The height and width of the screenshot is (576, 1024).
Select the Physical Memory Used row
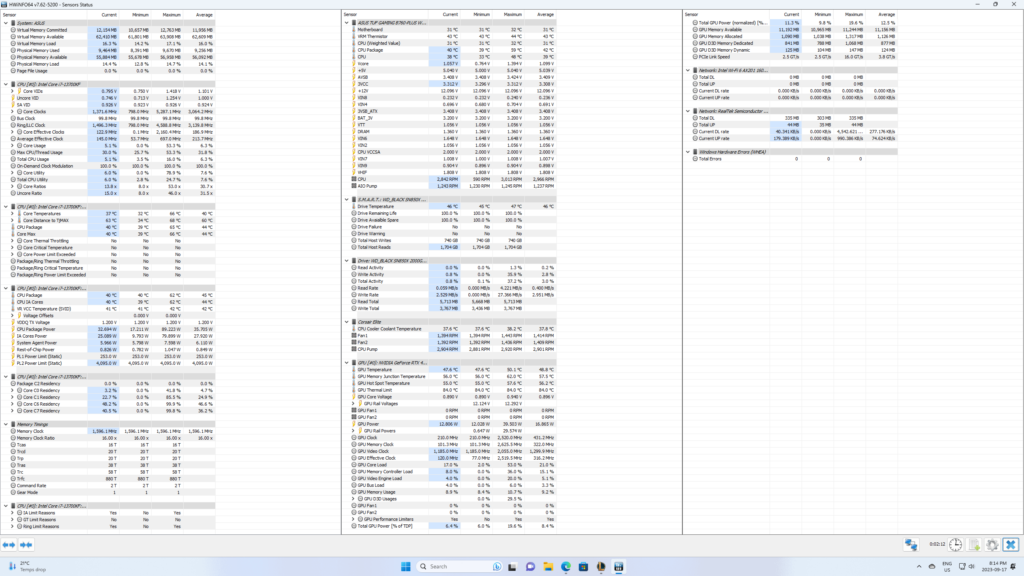[x=109, y=50]
